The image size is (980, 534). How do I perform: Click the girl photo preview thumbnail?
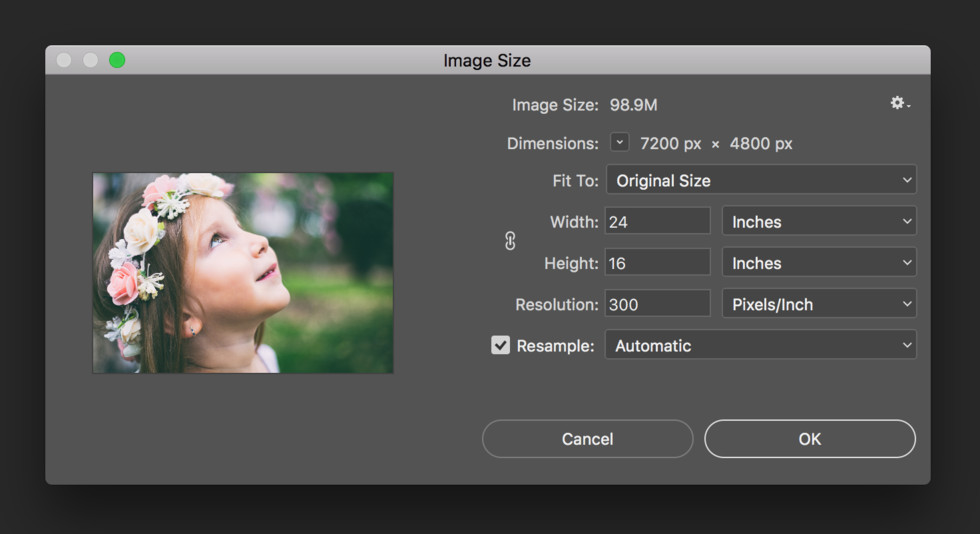pos(243,273)
